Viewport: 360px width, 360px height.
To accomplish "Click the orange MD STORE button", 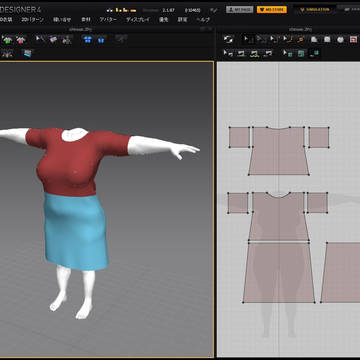I will [272, 10].
